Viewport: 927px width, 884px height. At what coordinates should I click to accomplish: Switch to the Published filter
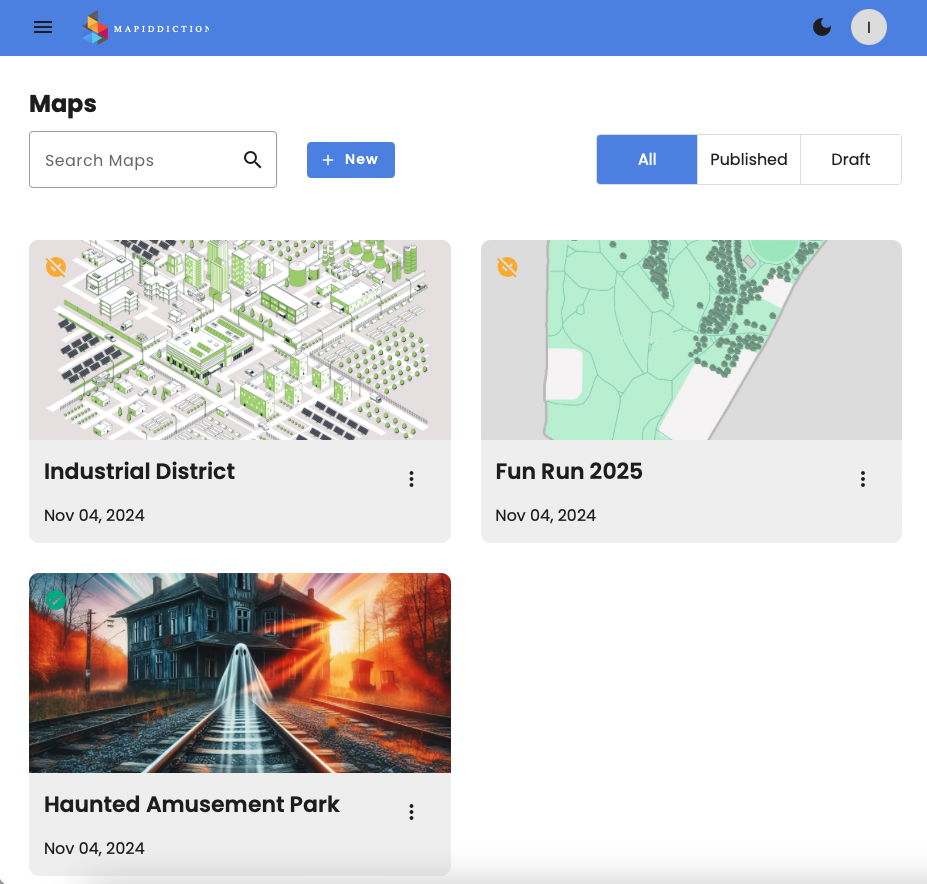tap(748, 160)
